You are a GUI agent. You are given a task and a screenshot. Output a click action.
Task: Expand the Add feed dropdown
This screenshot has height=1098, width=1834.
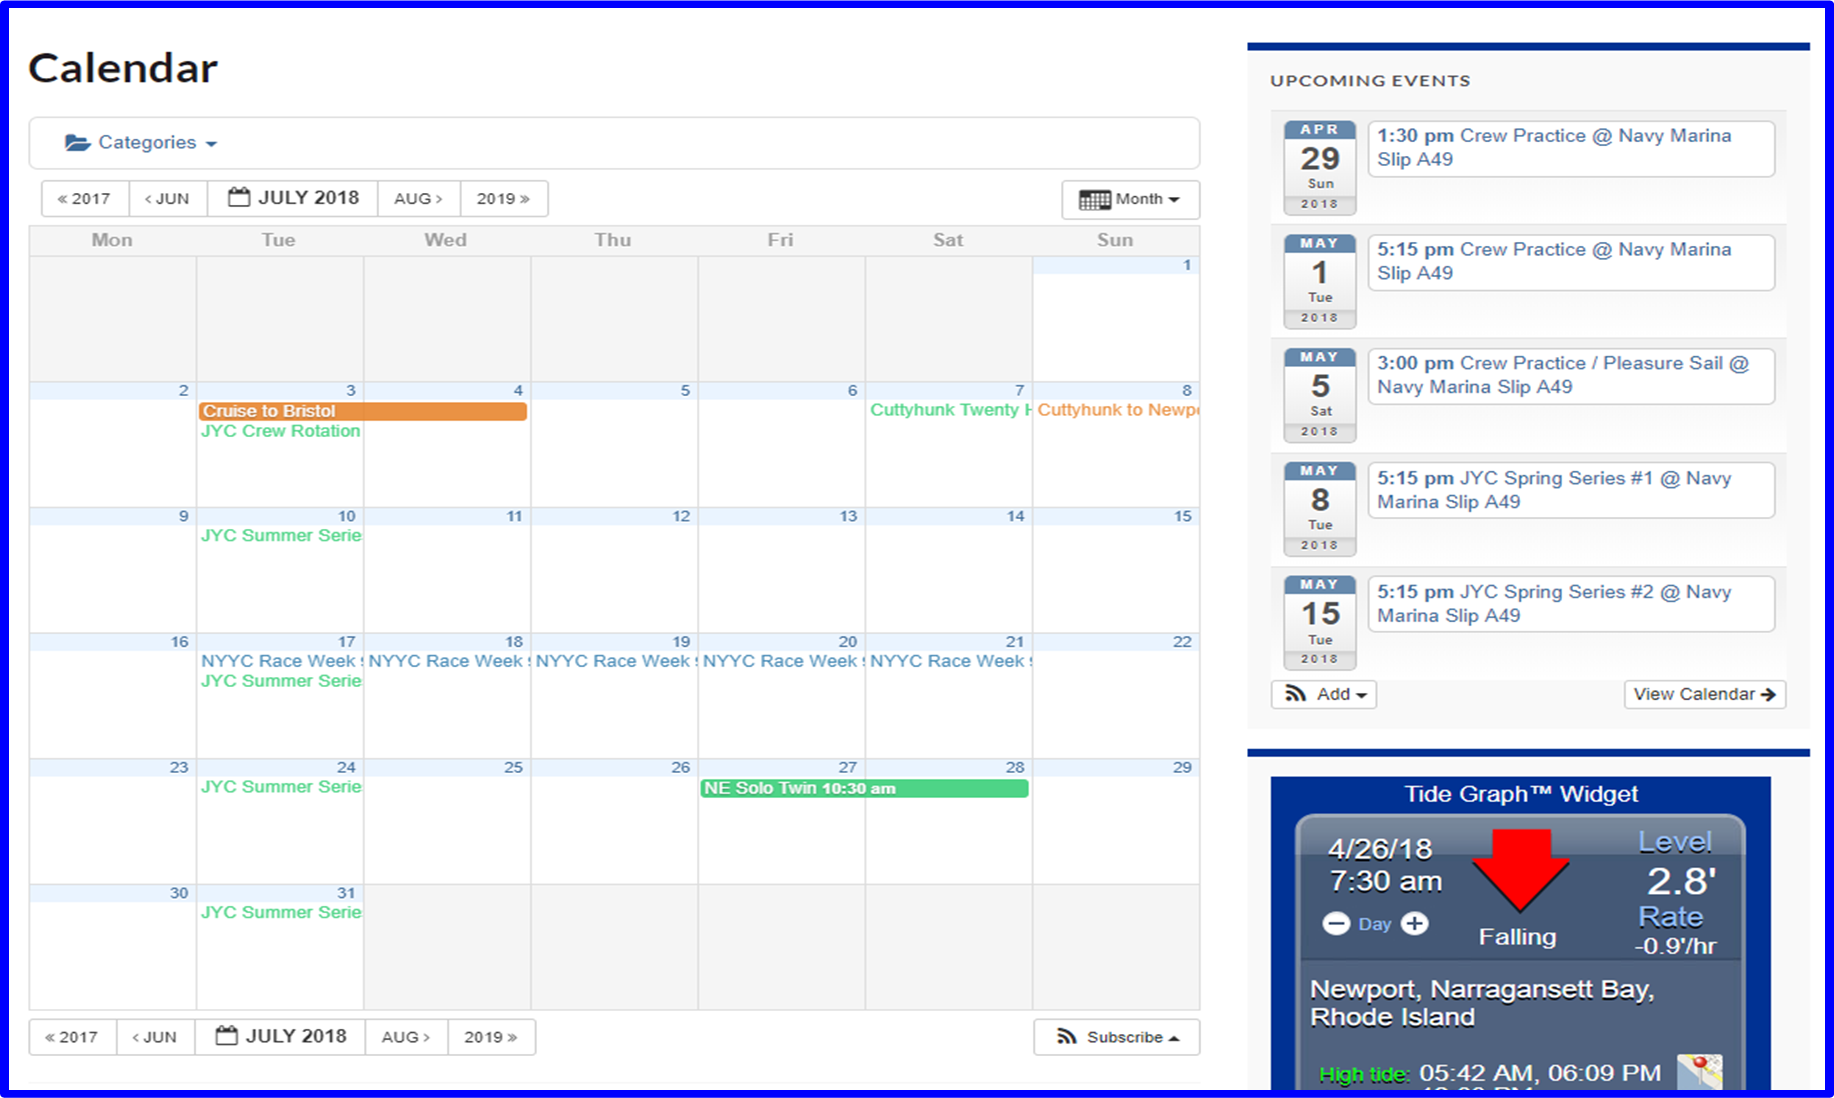(1323, 694)
